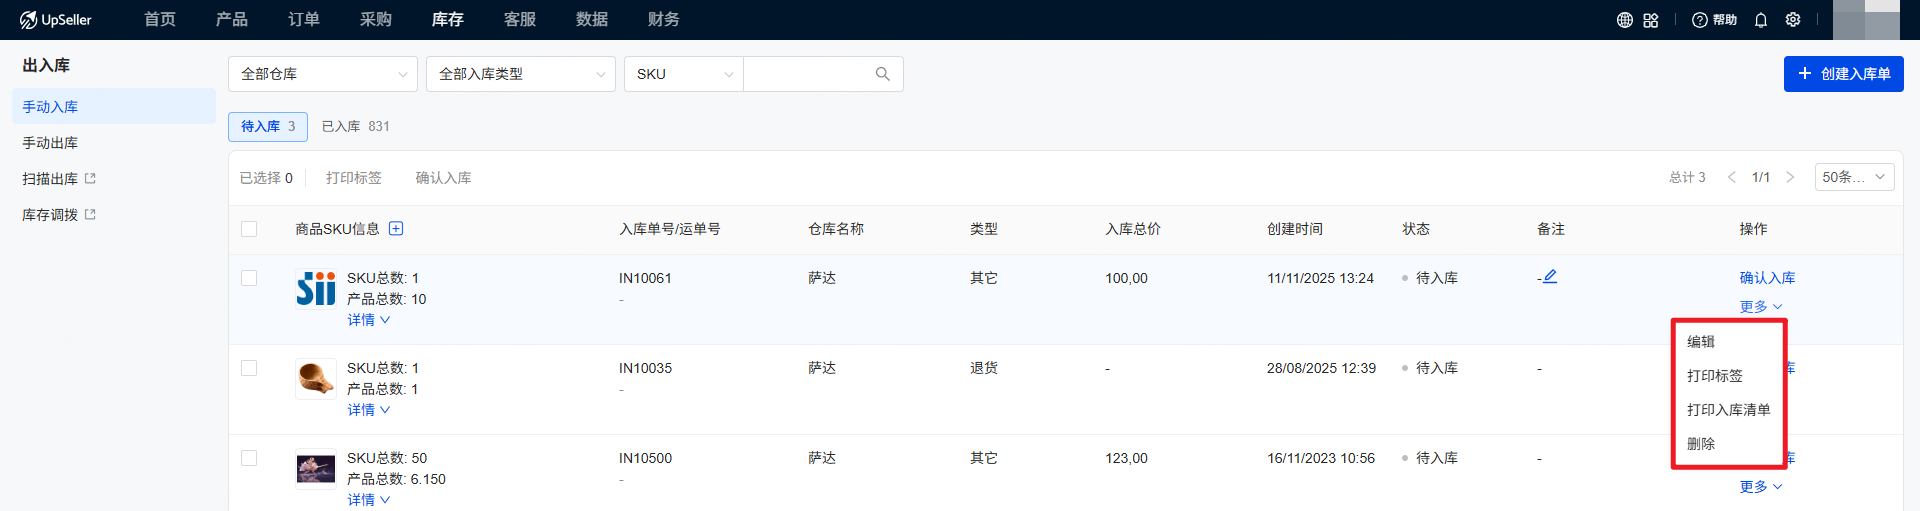
Task: Click the language globe icon in header
Action: 1624,20
